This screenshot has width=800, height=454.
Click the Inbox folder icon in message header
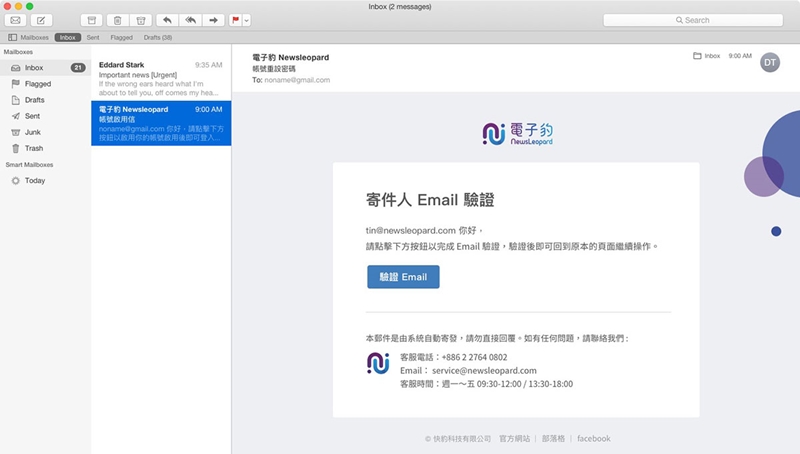tap(697, 56)
